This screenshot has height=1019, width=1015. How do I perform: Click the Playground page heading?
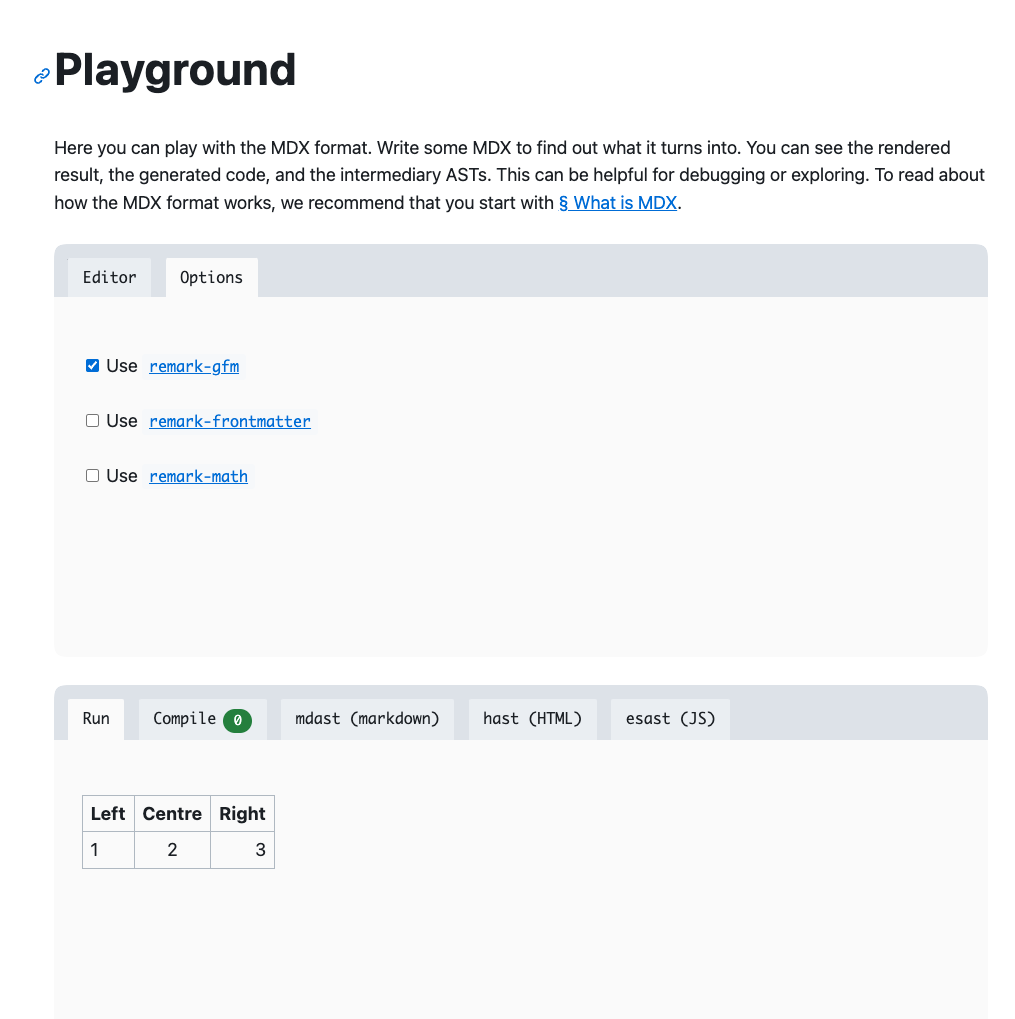tap(175, 70)
